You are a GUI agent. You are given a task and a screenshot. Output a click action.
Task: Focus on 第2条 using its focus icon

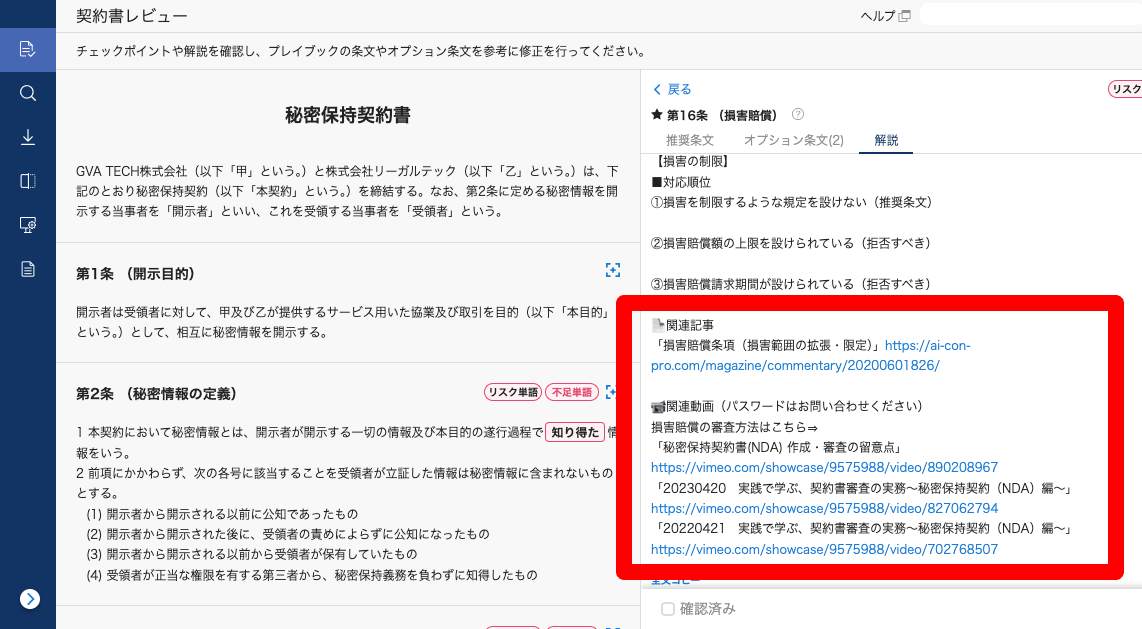coord(611,392)
